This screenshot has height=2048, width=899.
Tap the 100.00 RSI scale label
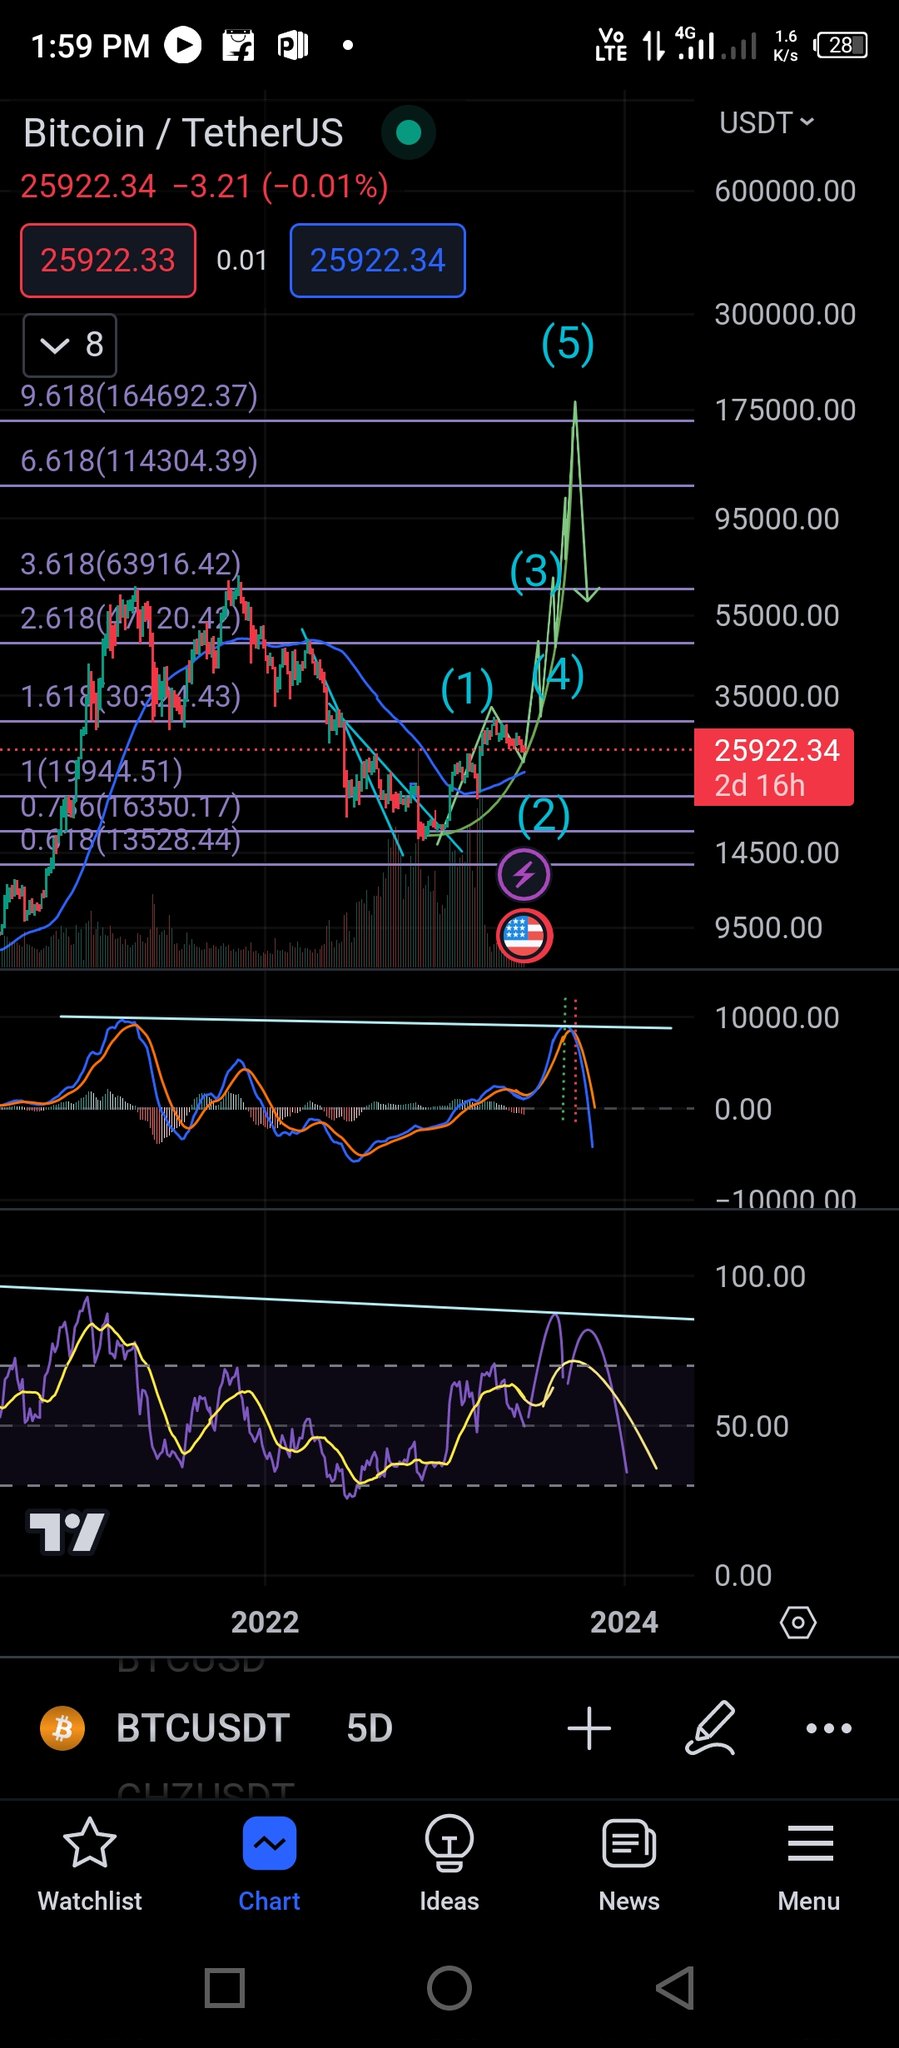[760, 1277]
